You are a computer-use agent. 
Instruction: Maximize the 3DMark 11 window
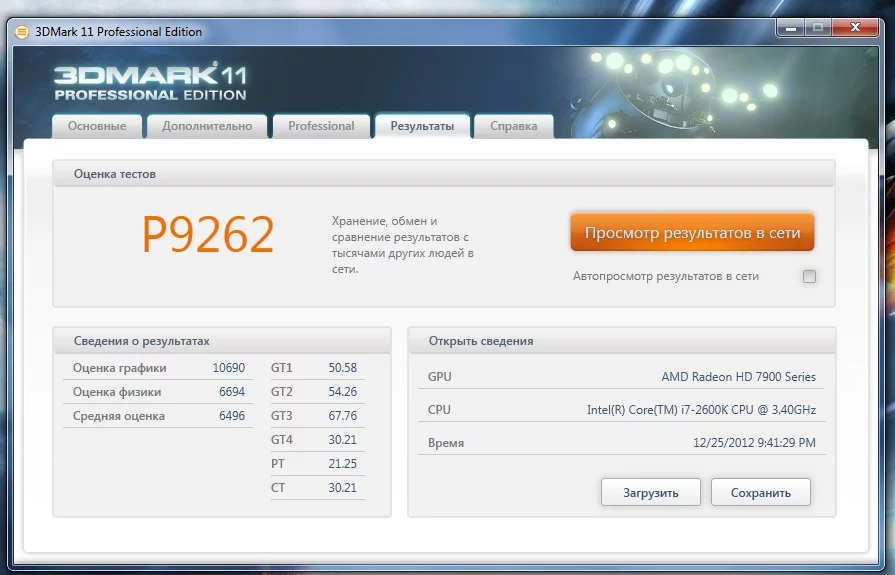coord(818,28)
